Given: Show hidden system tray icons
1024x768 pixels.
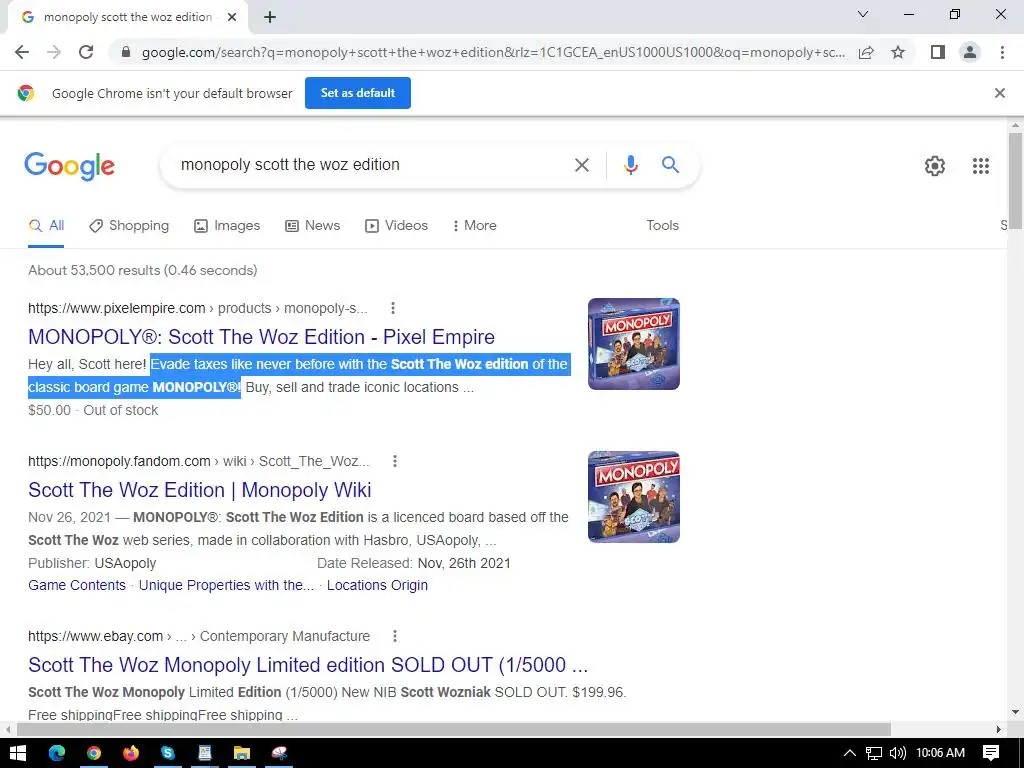Looking at the screenshot, I should tap(850, 753).
